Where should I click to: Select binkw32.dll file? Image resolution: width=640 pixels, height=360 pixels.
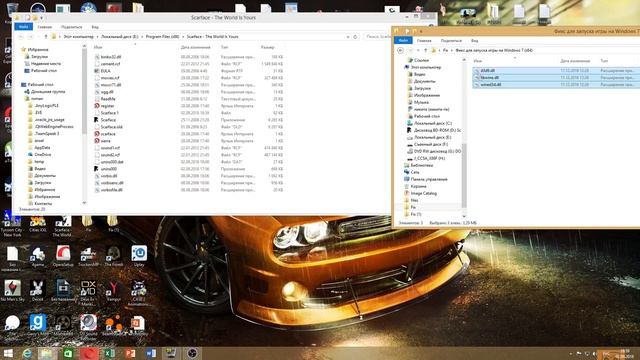(107, 57)
